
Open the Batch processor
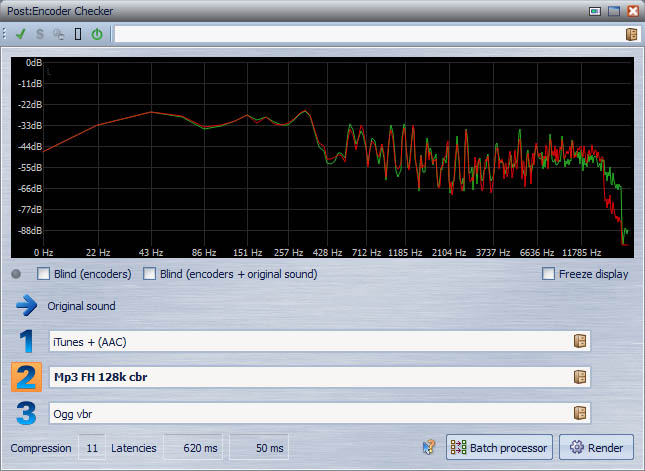pos(499,448)
